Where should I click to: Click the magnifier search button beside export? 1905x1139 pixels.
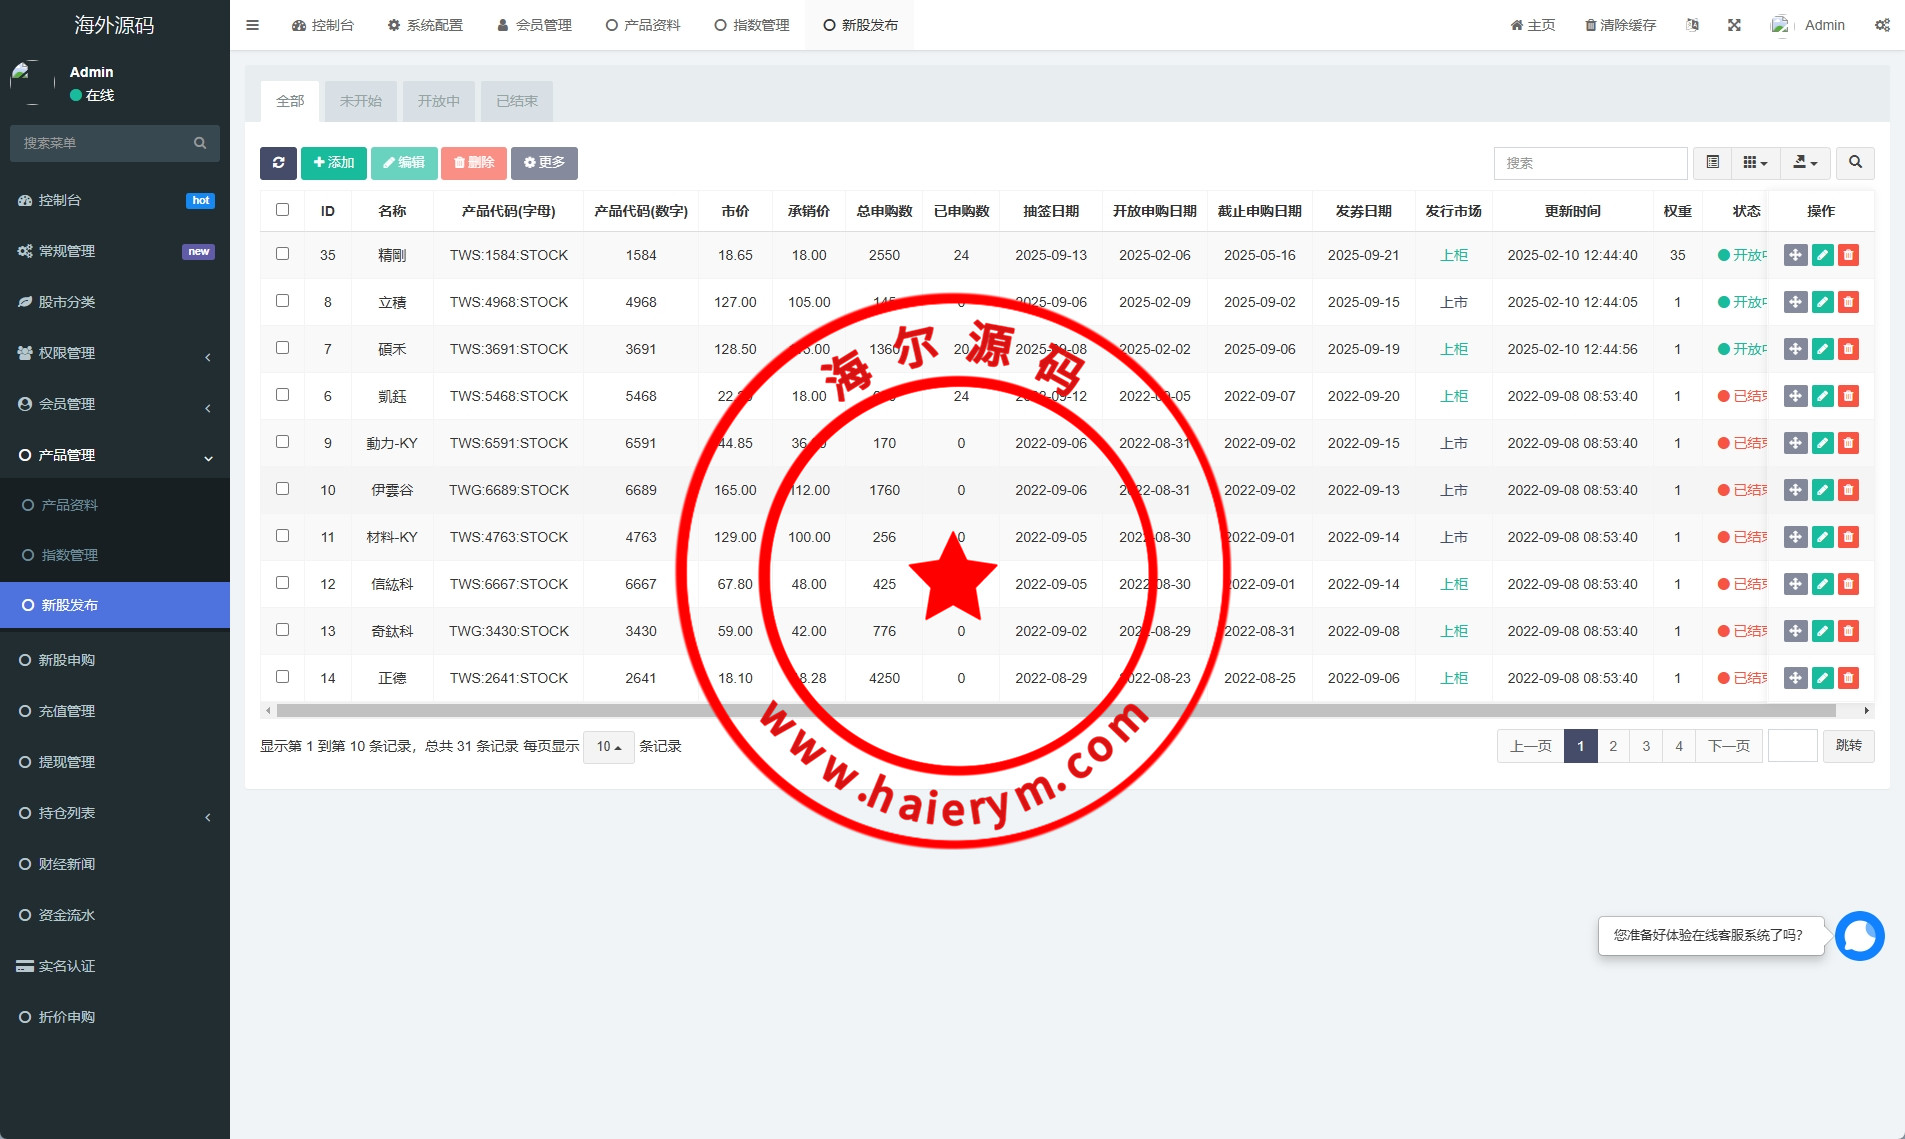1855,163
